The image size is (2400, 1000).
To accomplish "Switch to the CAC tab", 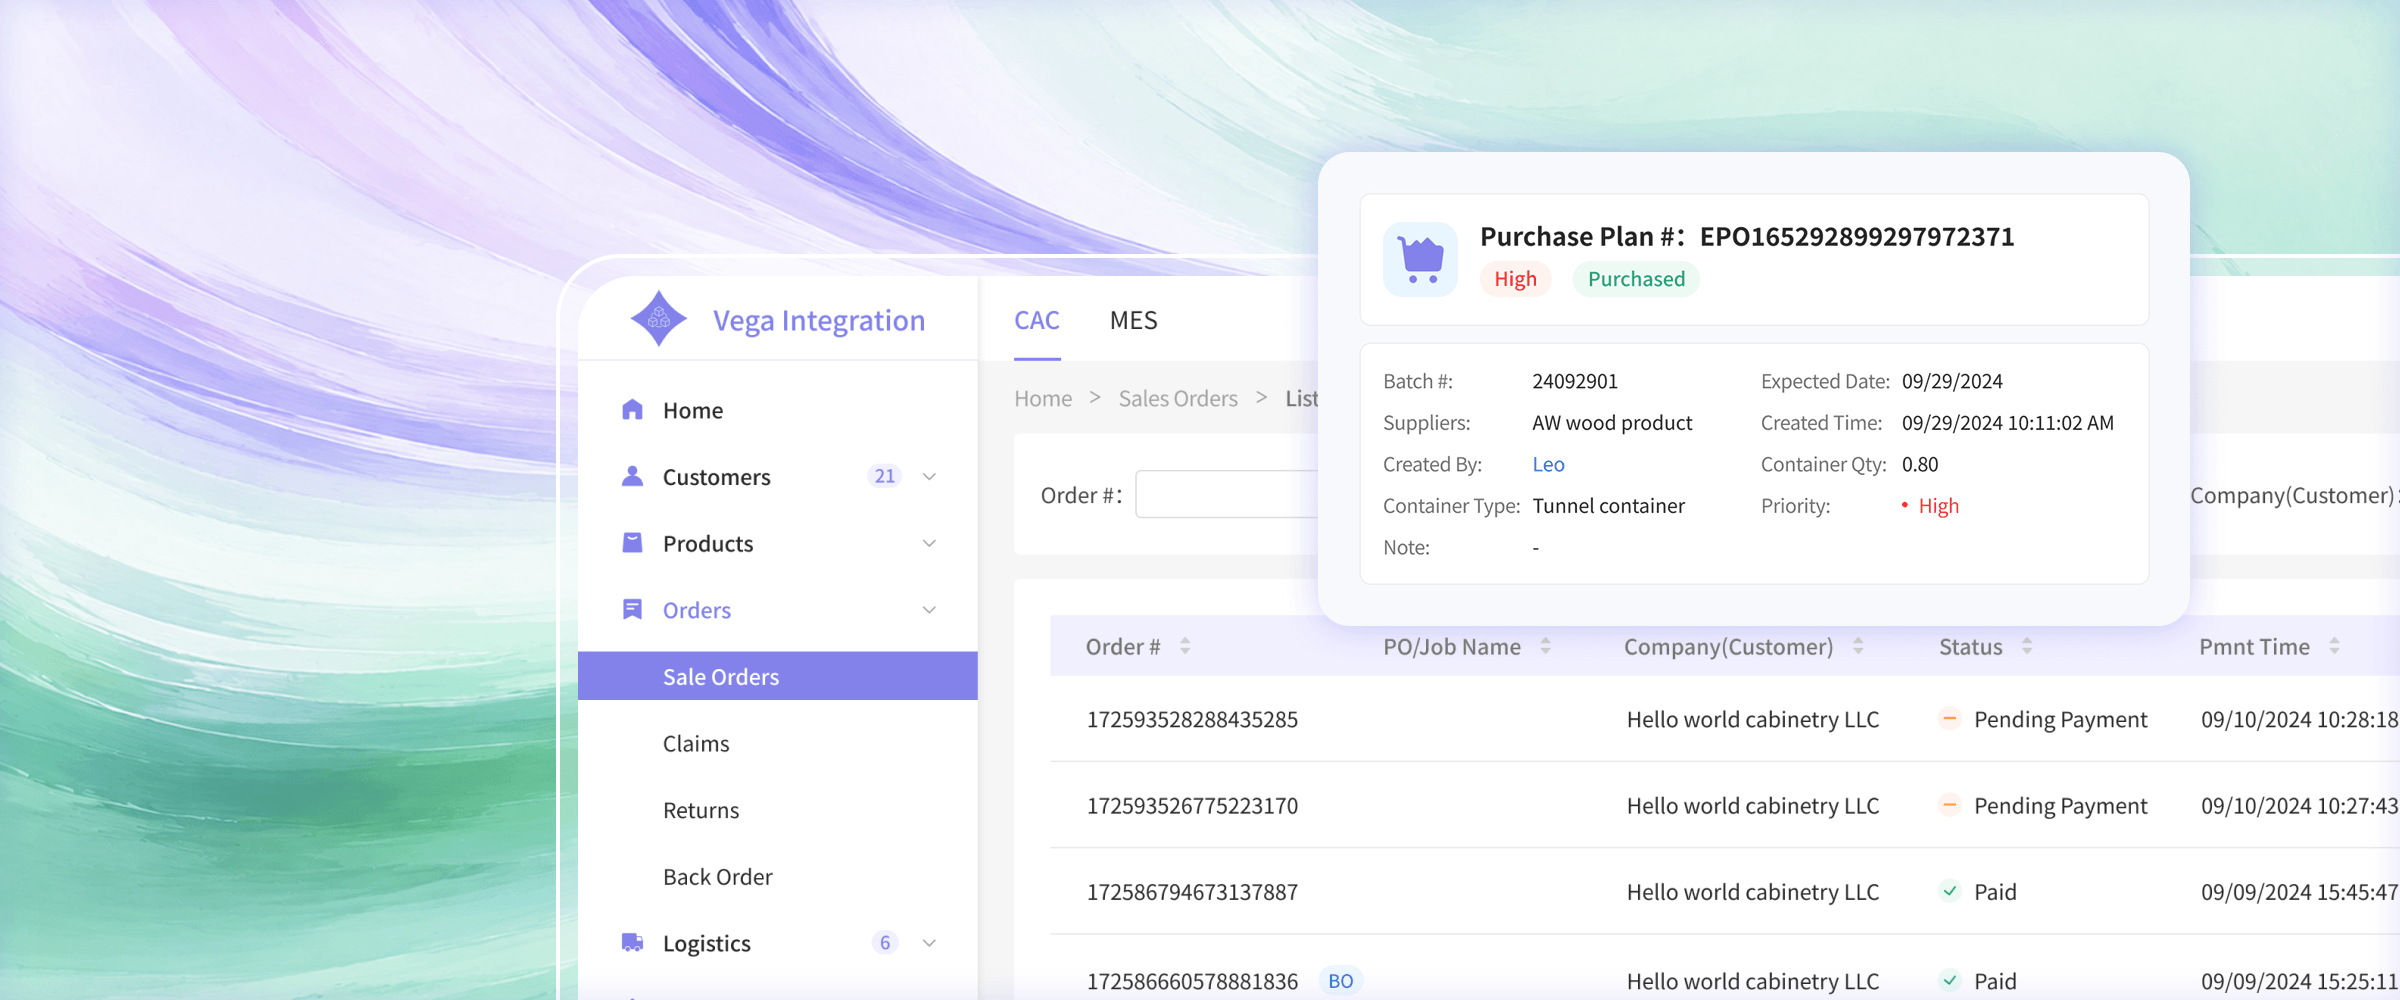I will (1037, 320).
